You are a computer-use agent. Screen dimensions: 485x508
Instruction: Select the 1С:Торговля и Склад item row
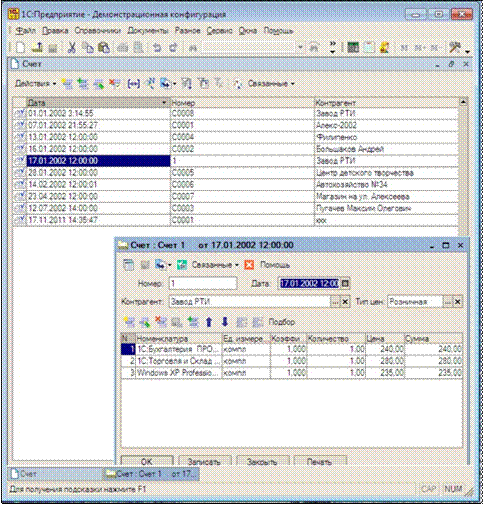[x=292, y=361]
